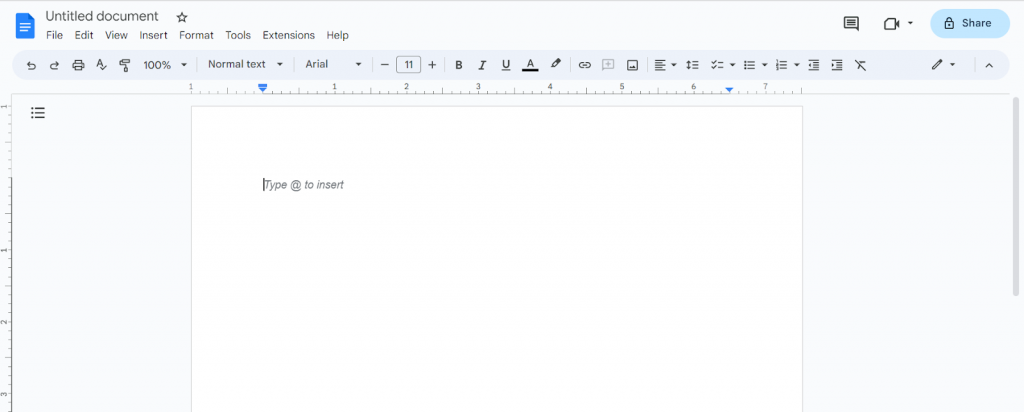
Task: Toggle Underline formatting
Action: [505, 65]
